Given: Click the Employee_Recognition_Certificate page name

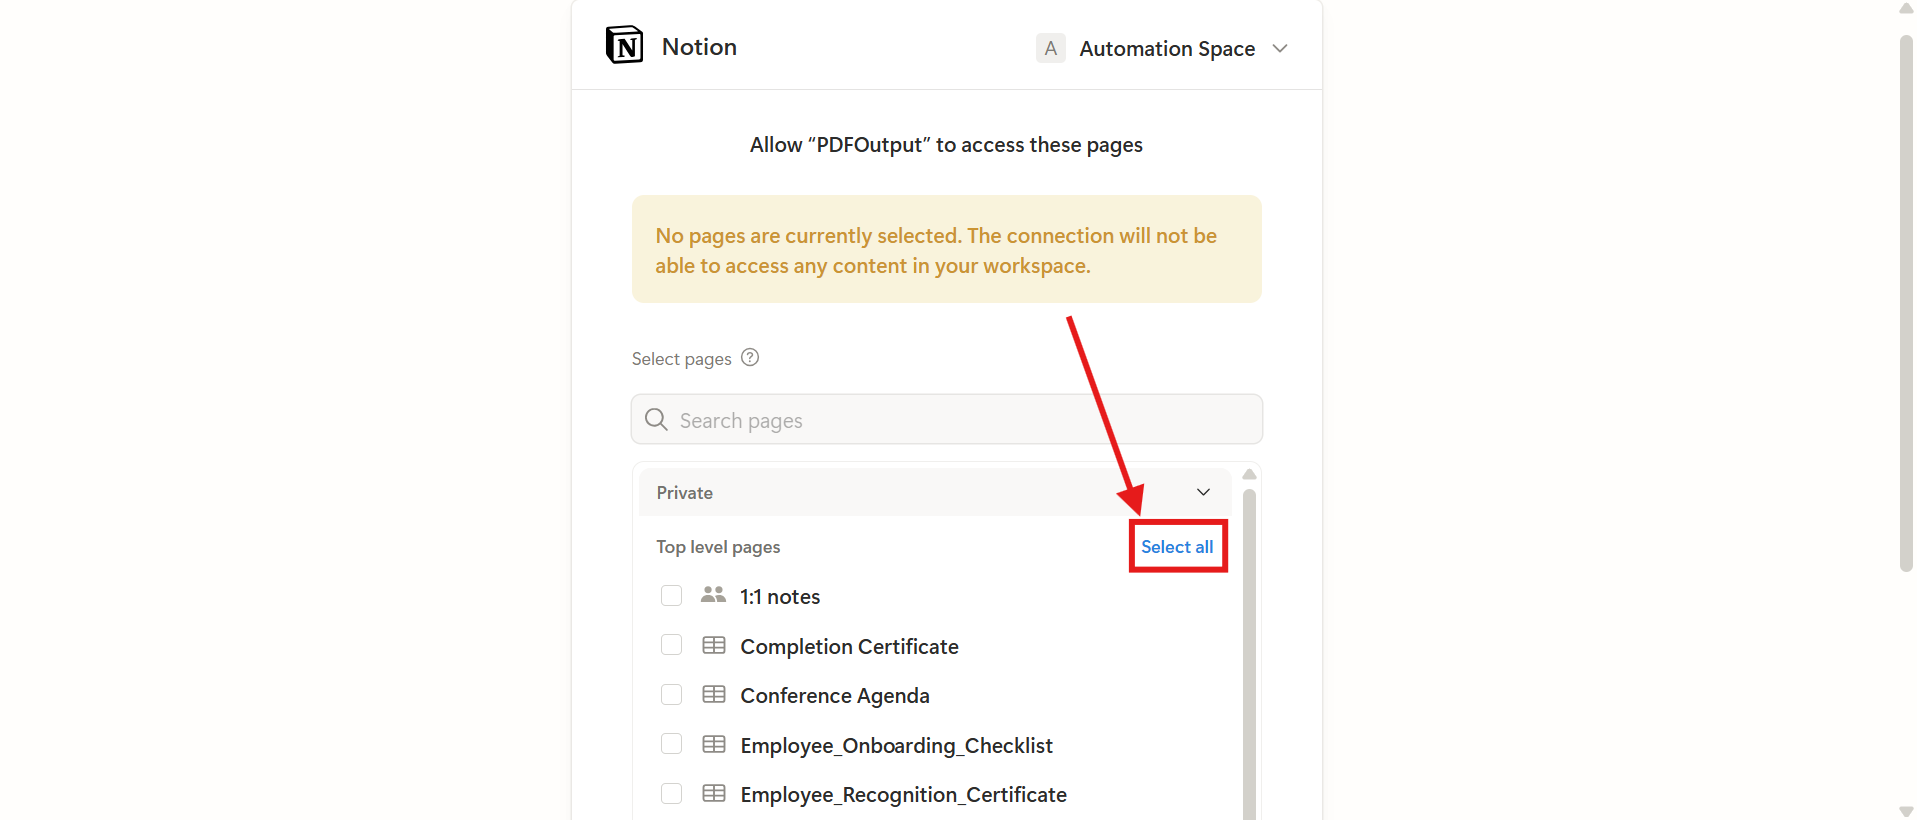Looking at the screenshot, I should point(903,794).
